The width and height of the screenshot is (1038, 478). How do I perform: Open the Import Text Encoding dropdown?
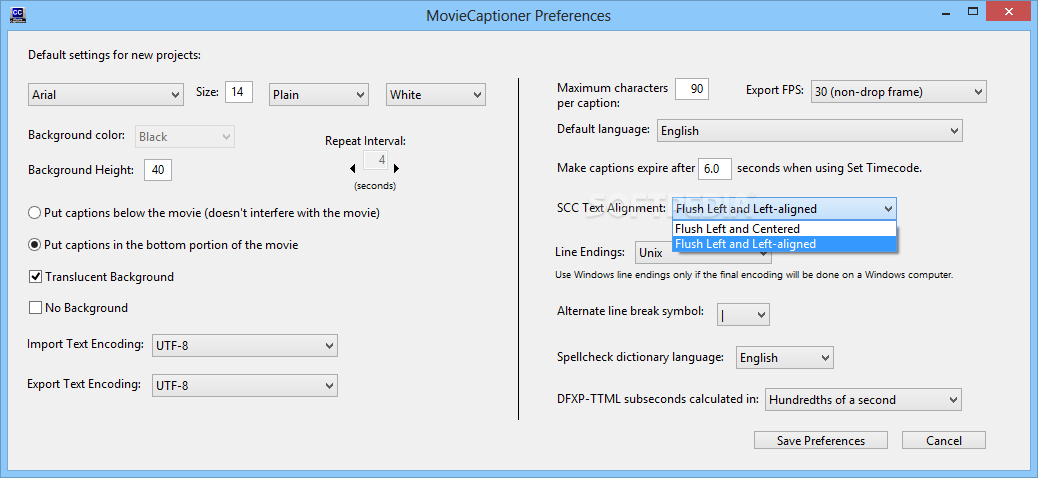244,346
